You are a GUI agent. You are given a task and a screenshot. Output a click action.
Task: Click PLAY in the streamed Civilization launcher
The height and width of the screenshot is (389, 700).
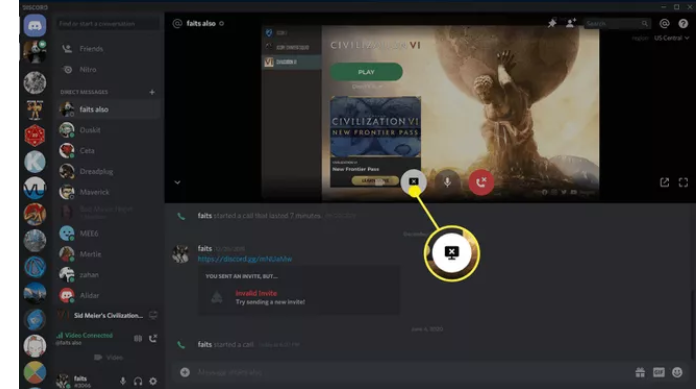(x=366, y=72)
